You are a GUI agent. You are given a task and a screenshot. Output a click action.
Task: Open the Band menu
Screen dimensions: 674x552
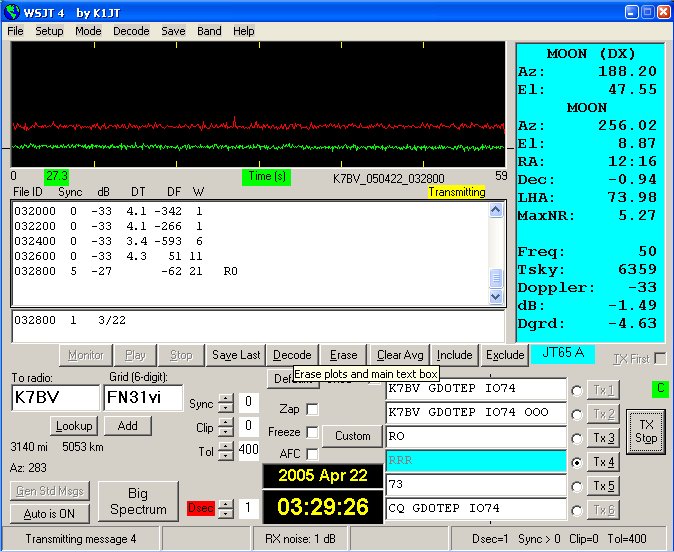pos(209,31)
